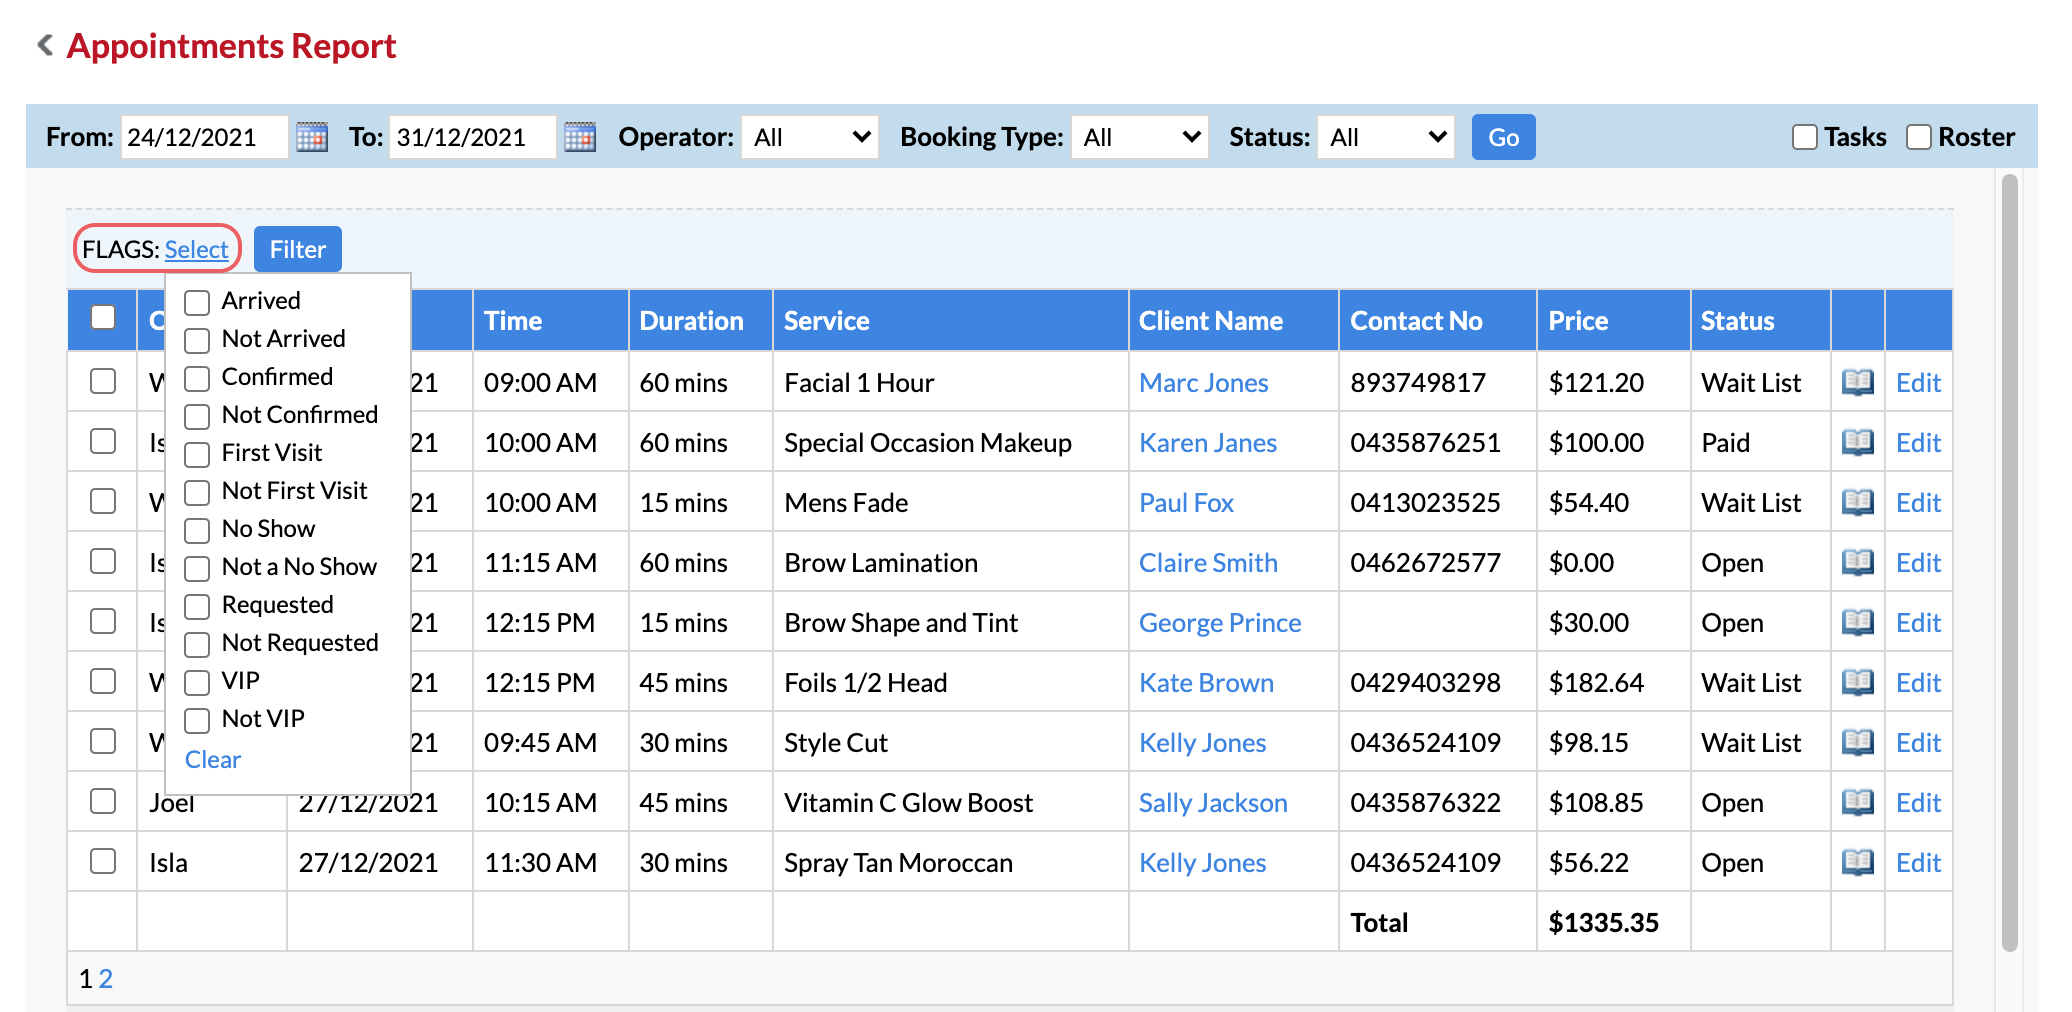Open George Prince client profile

1220,622
